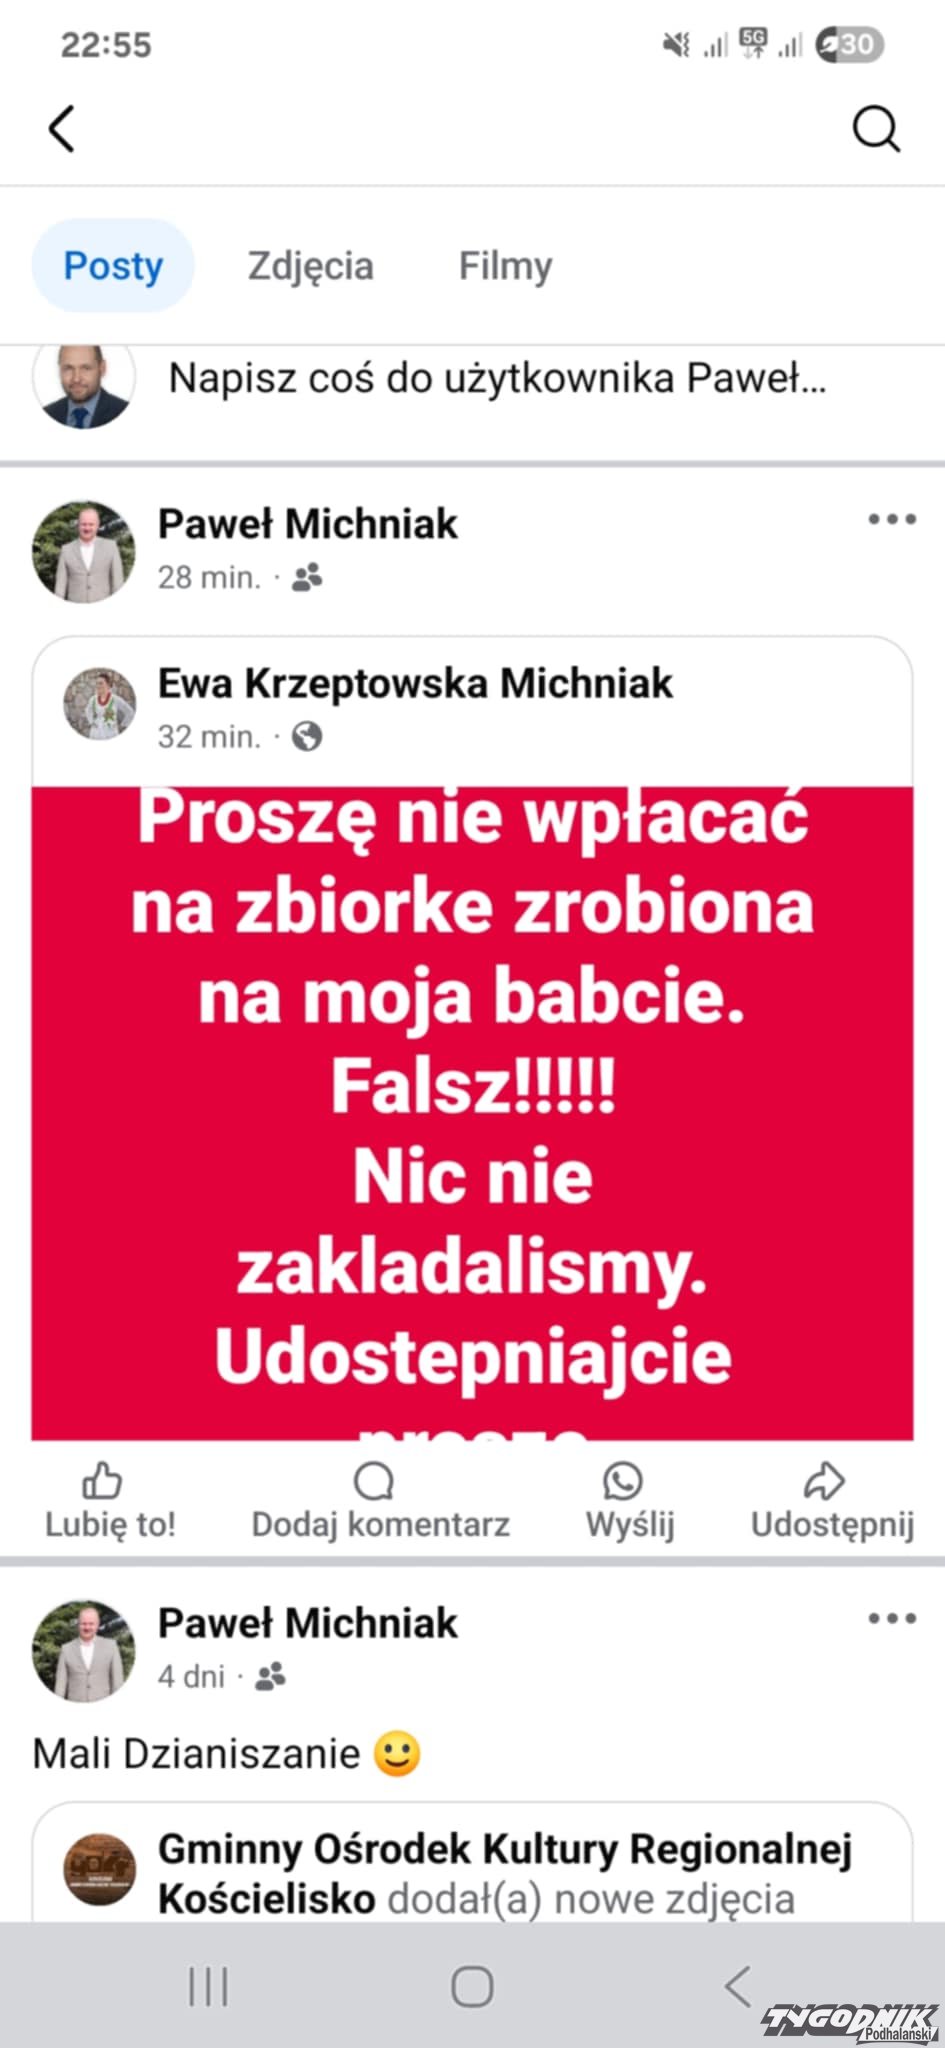
Task: Share the post with Udostępnij
Action: point(832,1502)
